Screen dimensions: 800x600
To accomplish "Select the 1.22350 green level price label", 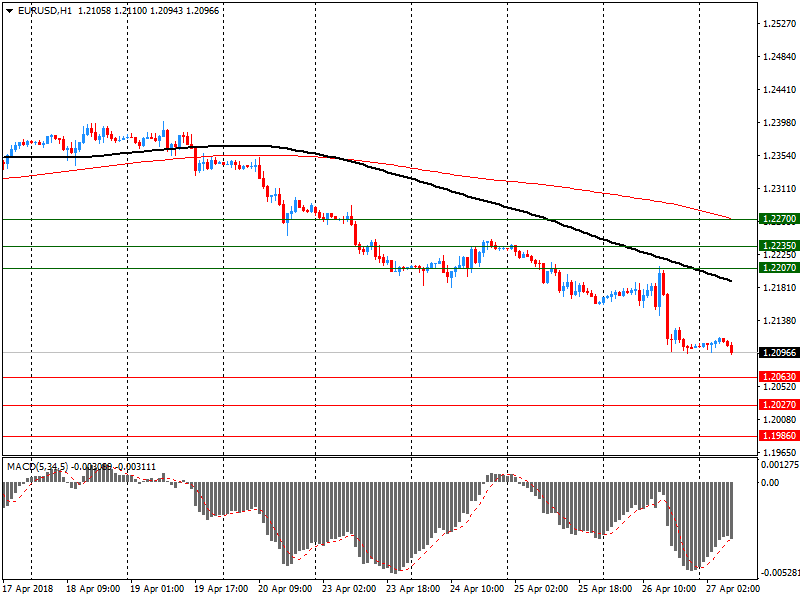I will point(779,245).
